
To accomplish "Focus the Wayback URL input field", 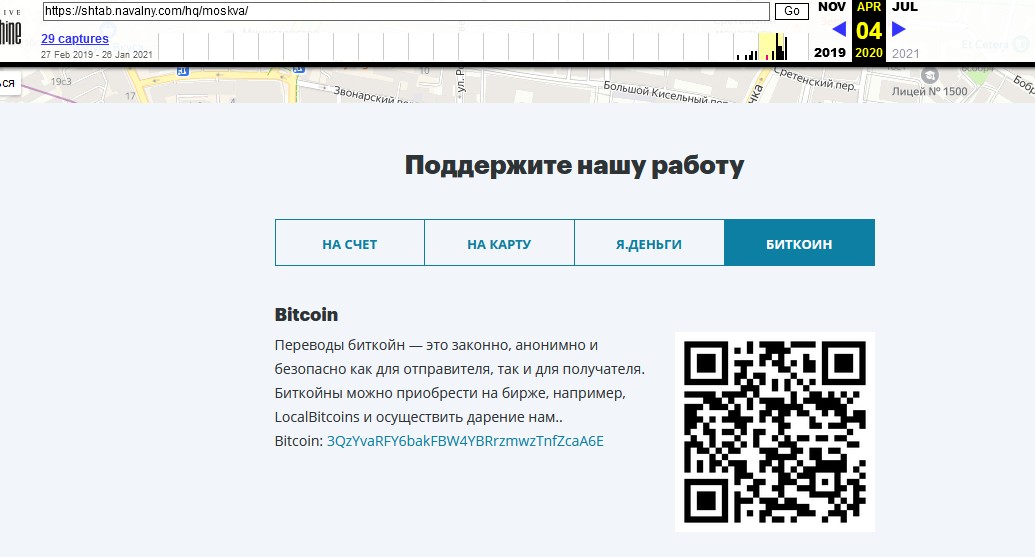I will pyautogui.click(x=406, y=11).
